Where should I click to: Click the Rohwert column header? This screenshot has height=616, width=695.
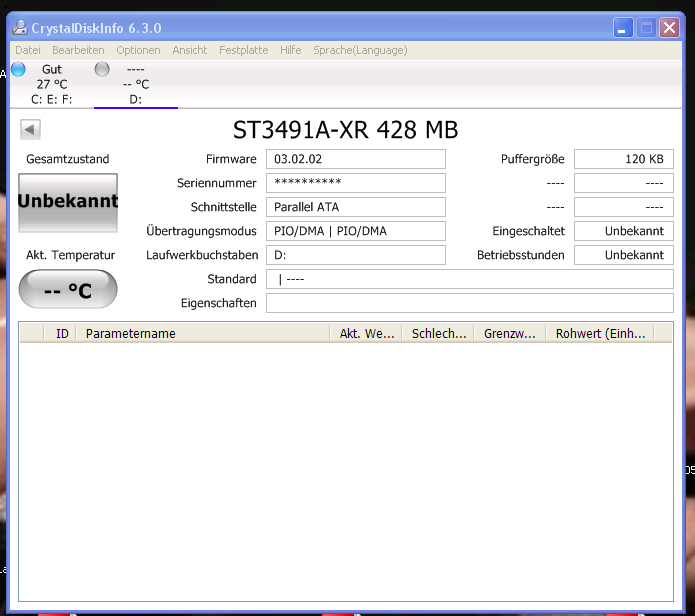click(600, 334)
